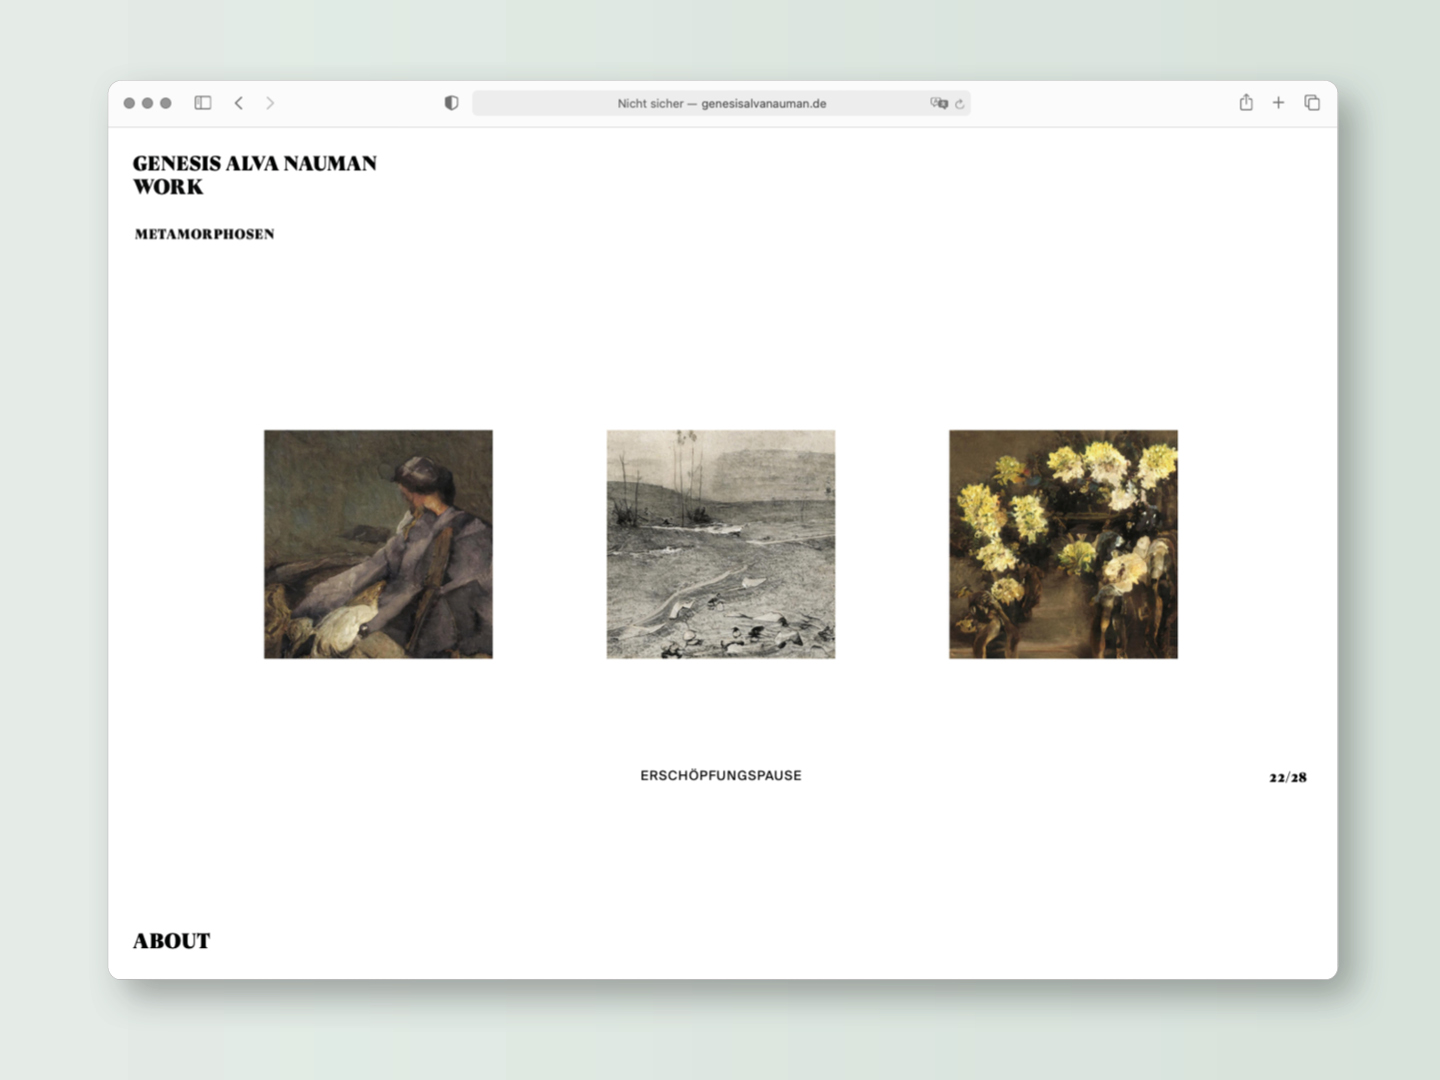This screenshot has height=1080, width=1440.
Task: Go forward with the right chevron
Action: (x=270, y=103)
